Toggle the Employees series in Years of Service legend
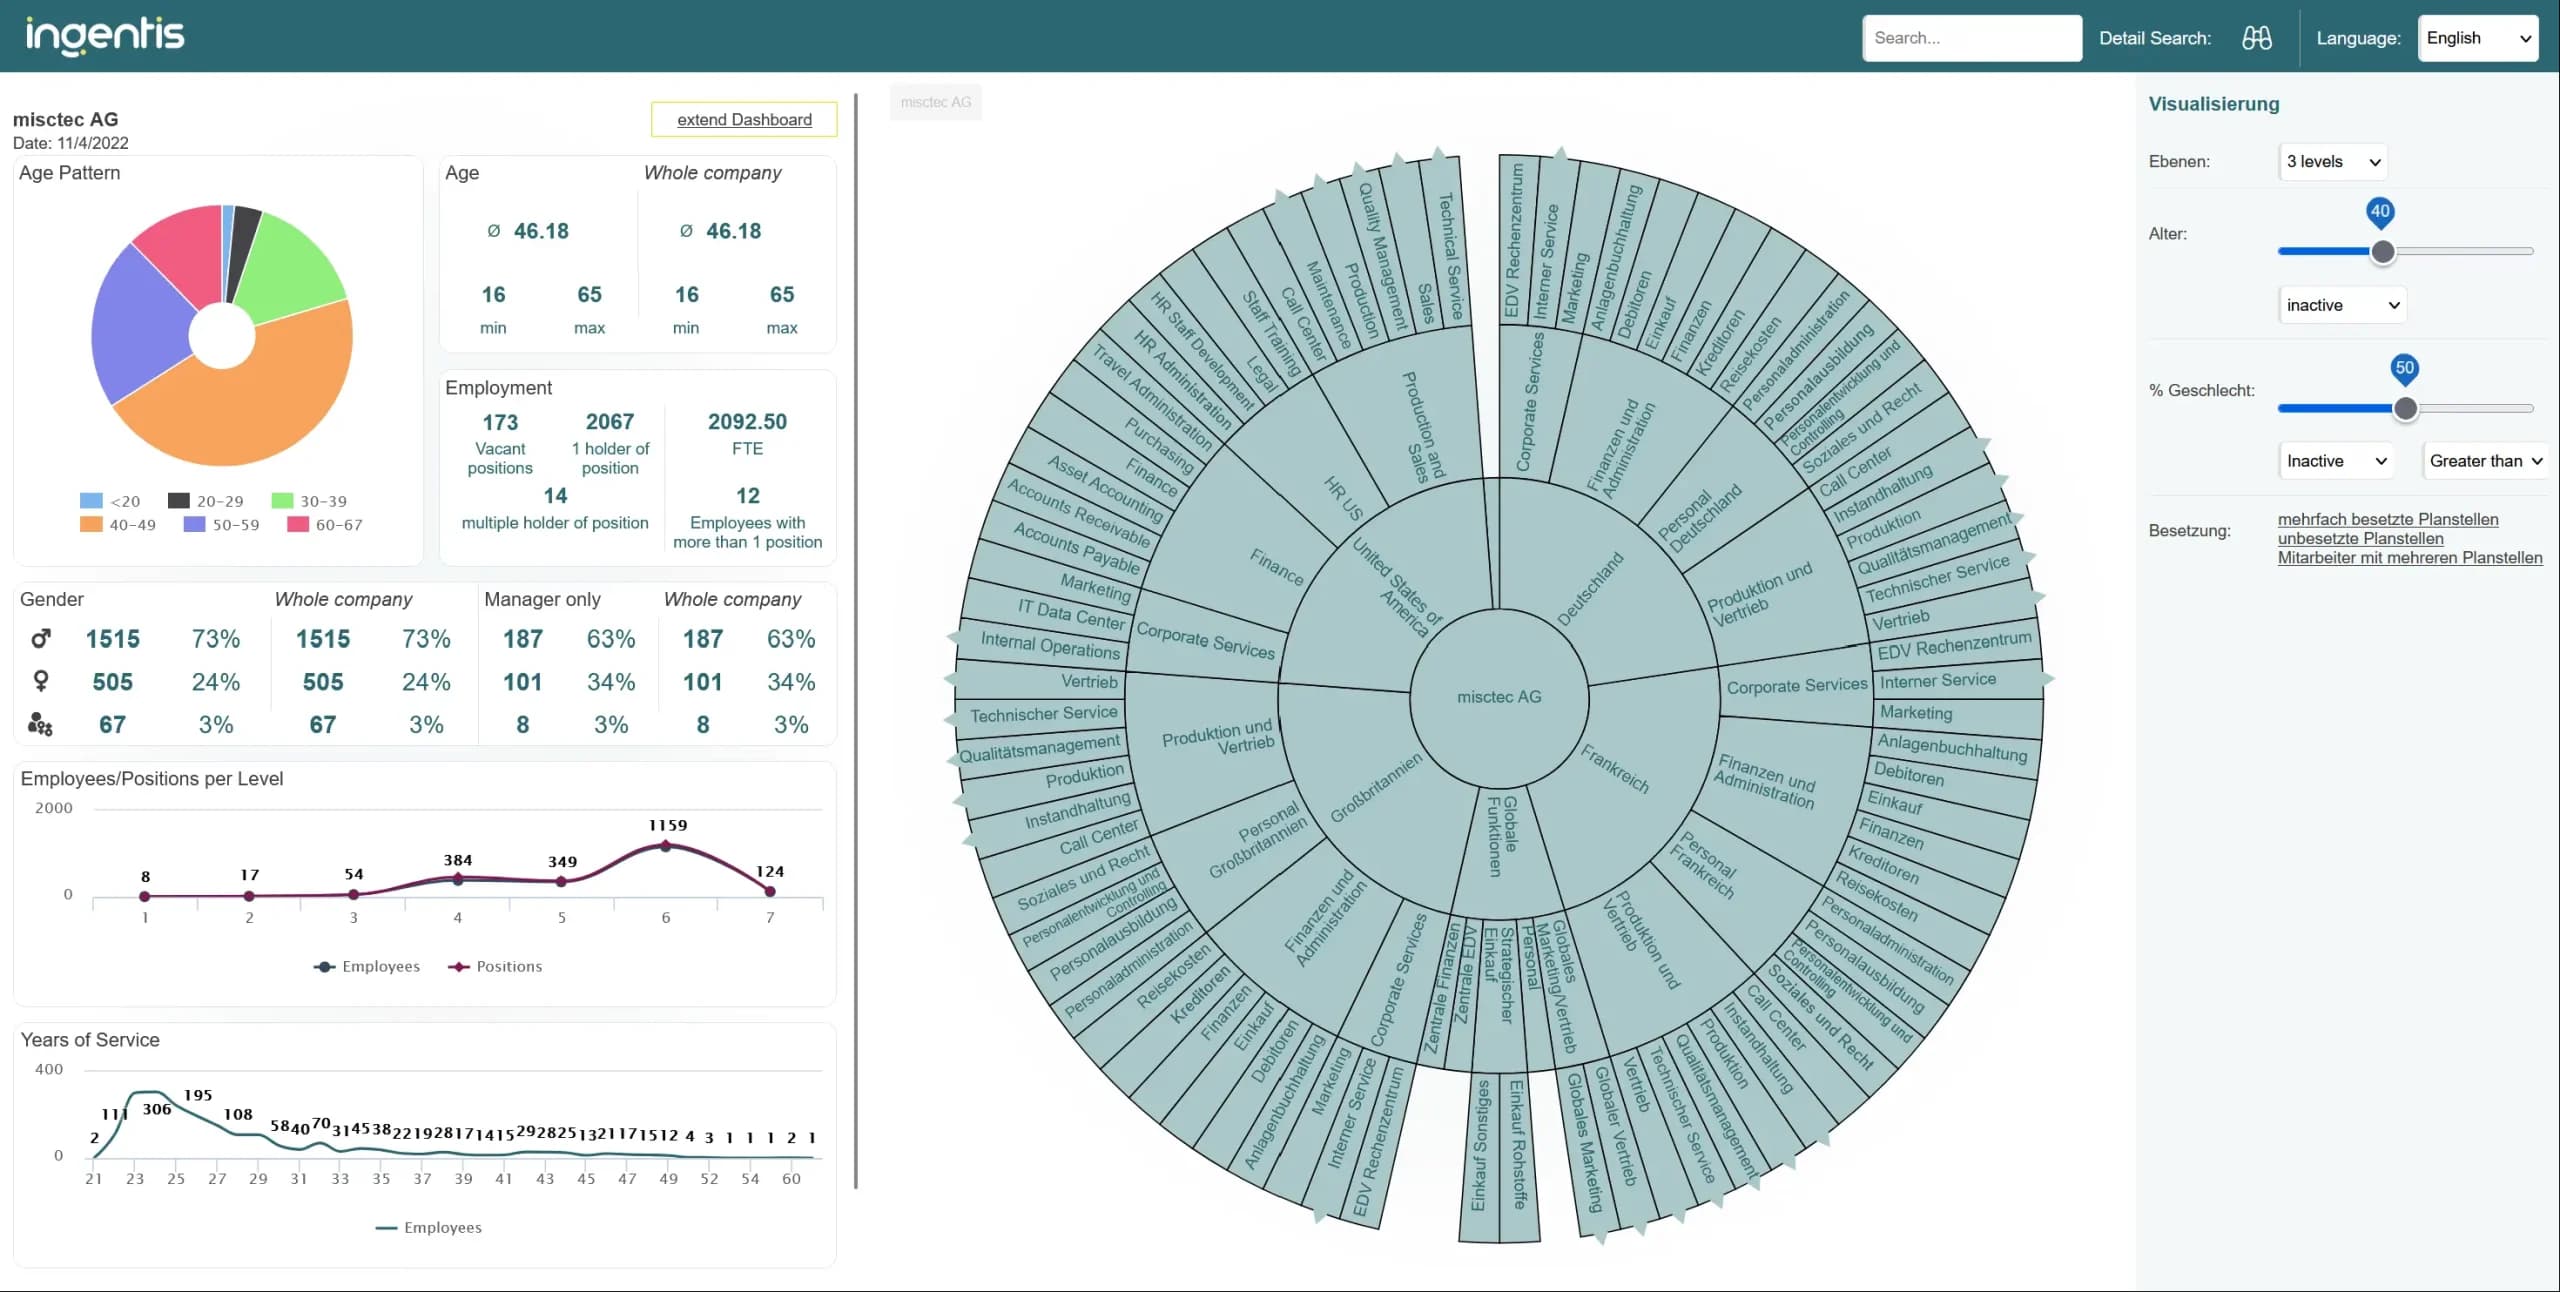Screen dimensions: 2560x1292 tap(428, 1227)
